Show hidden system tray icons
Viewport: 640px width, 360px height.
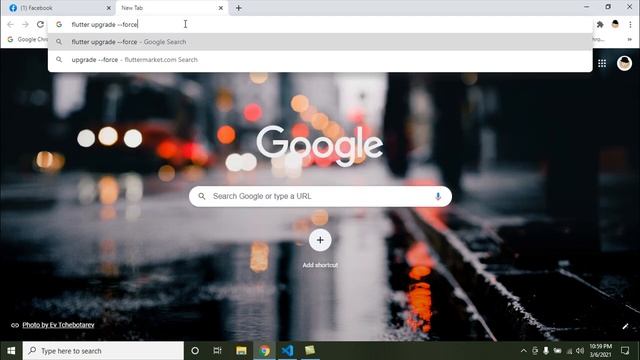pyautogui.click(x=524, y=351)
